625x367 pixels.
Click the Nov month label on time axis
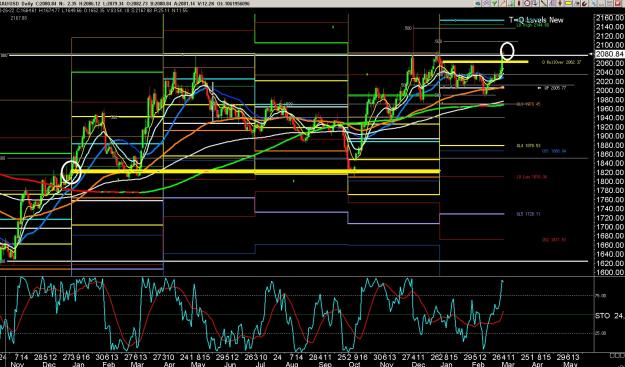tap(17, 364)
